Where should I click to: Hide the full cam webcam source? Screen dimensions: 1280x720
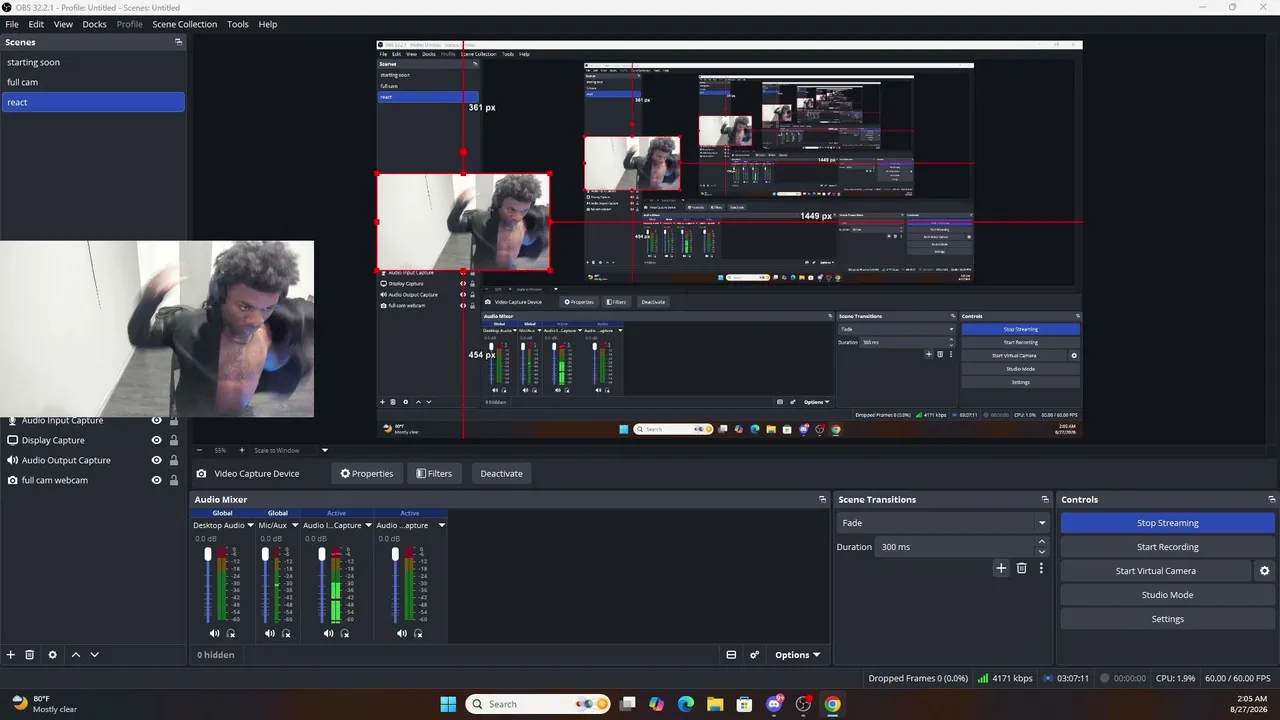[156, 480]
